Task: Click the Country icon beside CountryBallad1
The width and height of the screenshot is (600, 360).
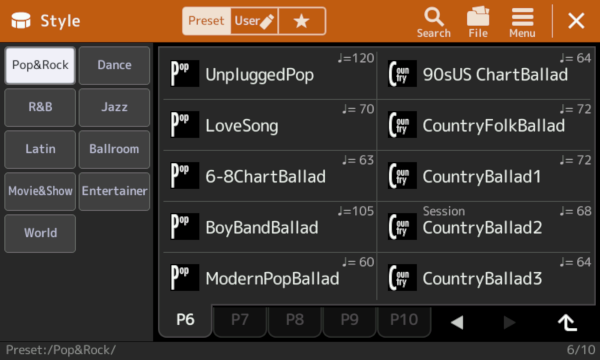Action: 402,175
